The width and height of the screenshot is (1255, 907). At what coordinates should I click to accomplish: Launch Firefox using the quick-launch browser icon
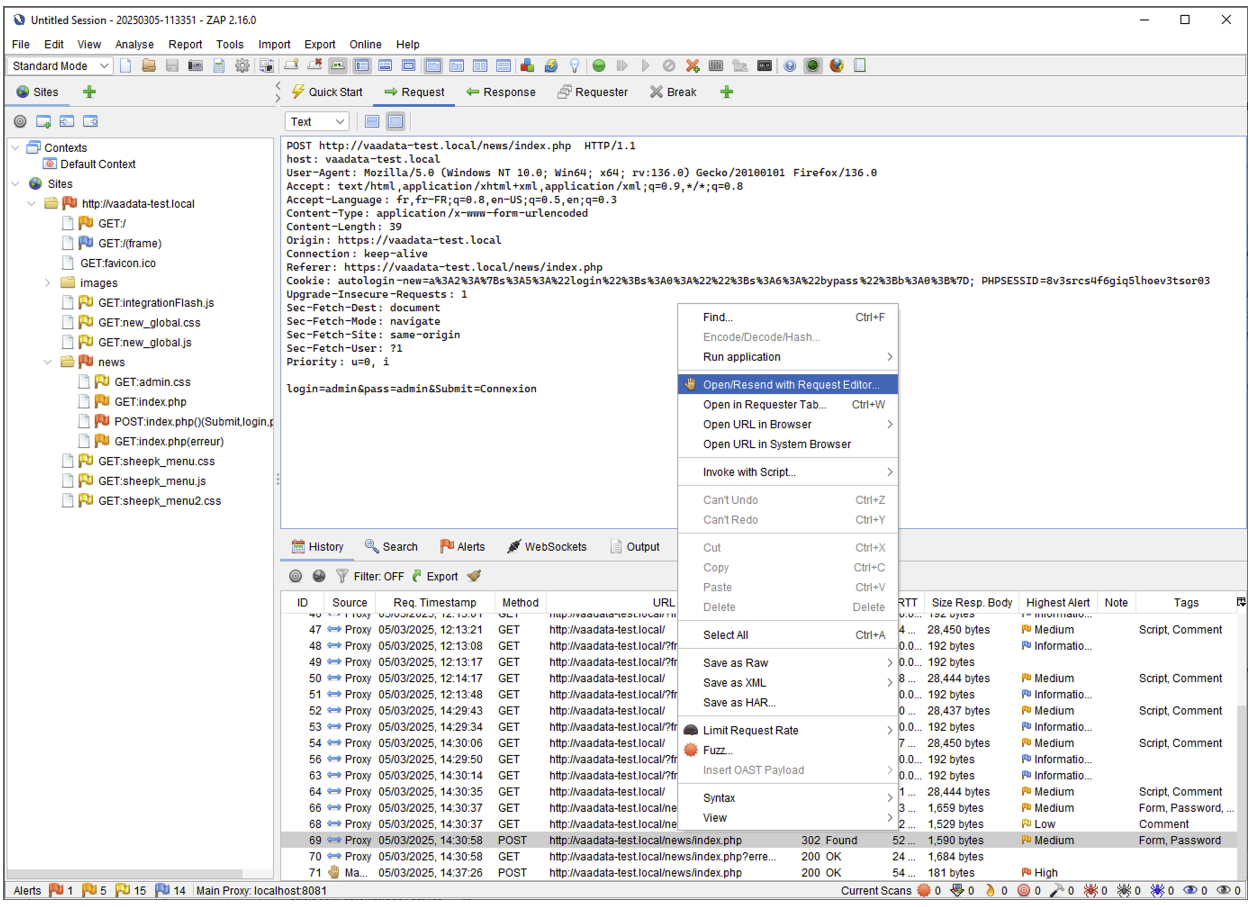(x=836, y=66)
